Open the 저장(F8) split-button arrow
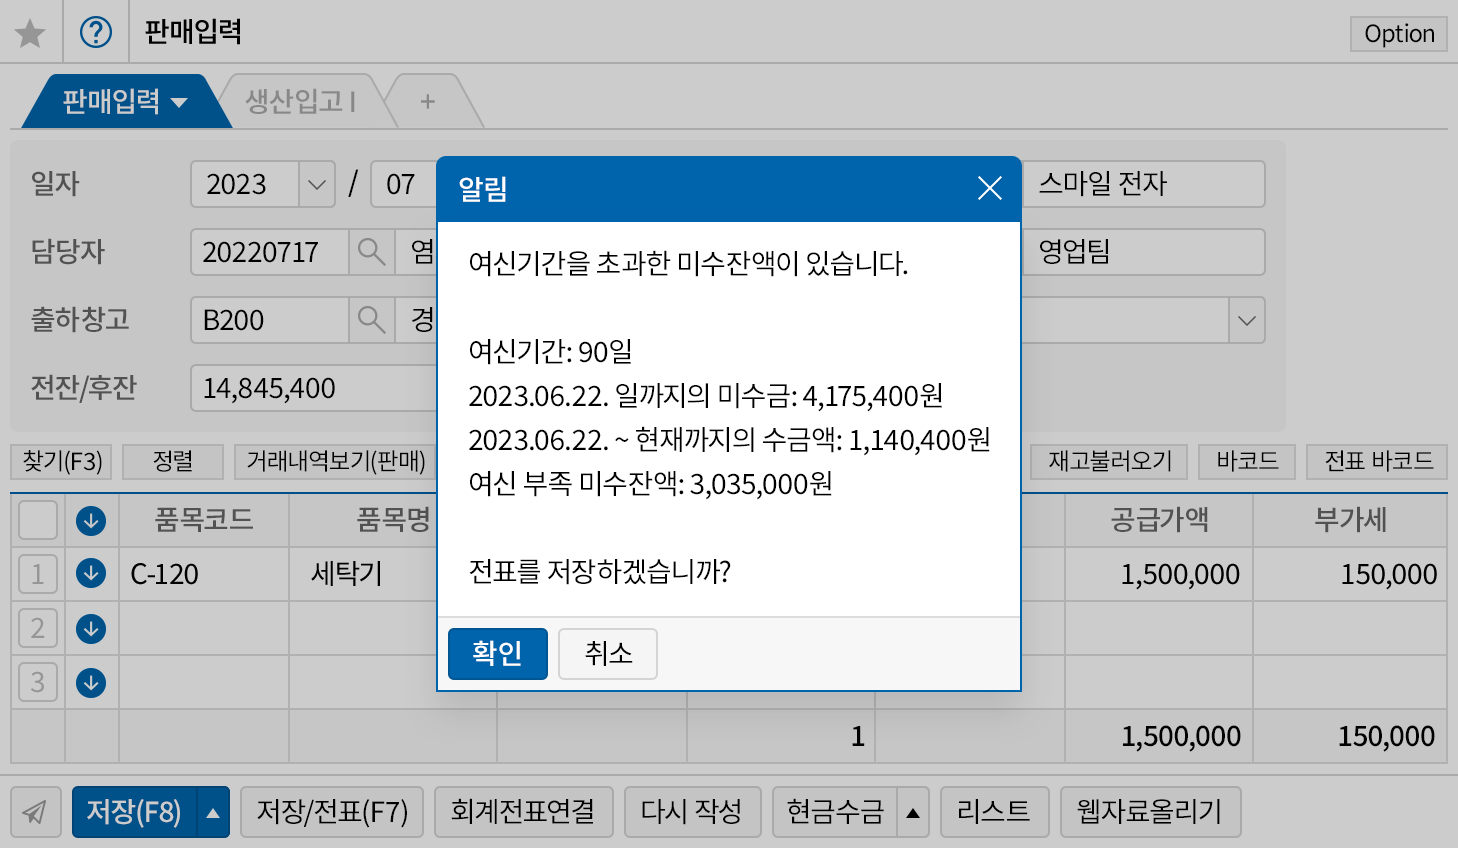The width and height of the screenshot is (1458, 848). (213, 812)
